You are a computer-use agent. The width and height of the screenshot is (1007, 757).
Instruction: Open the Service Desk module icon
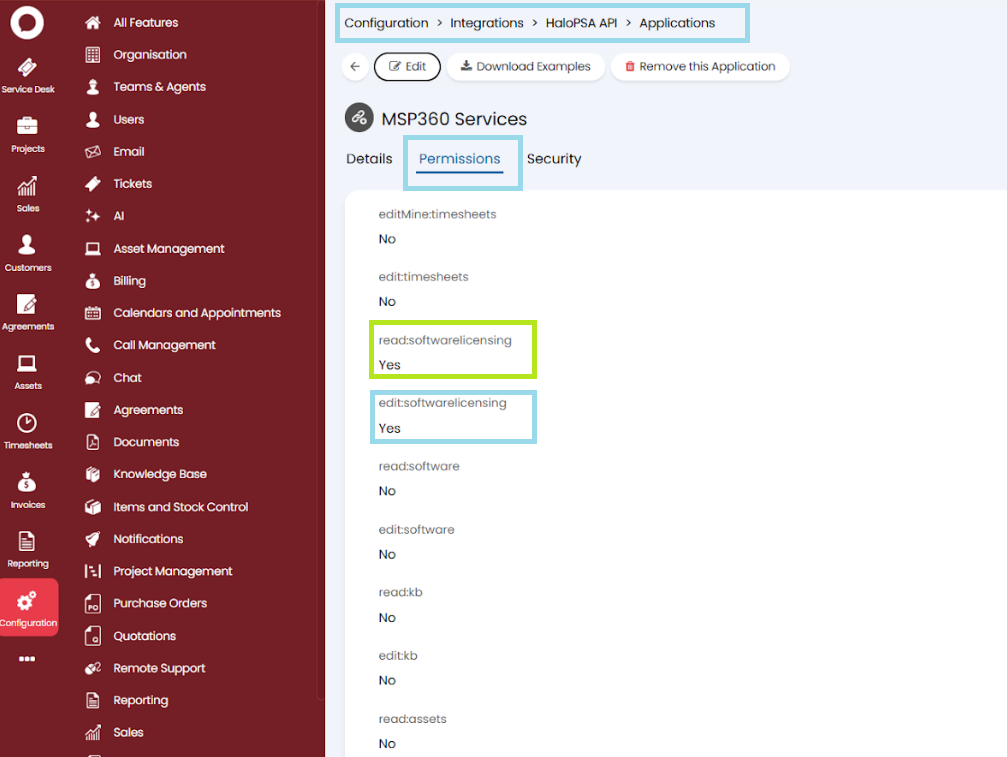(27, 67)
